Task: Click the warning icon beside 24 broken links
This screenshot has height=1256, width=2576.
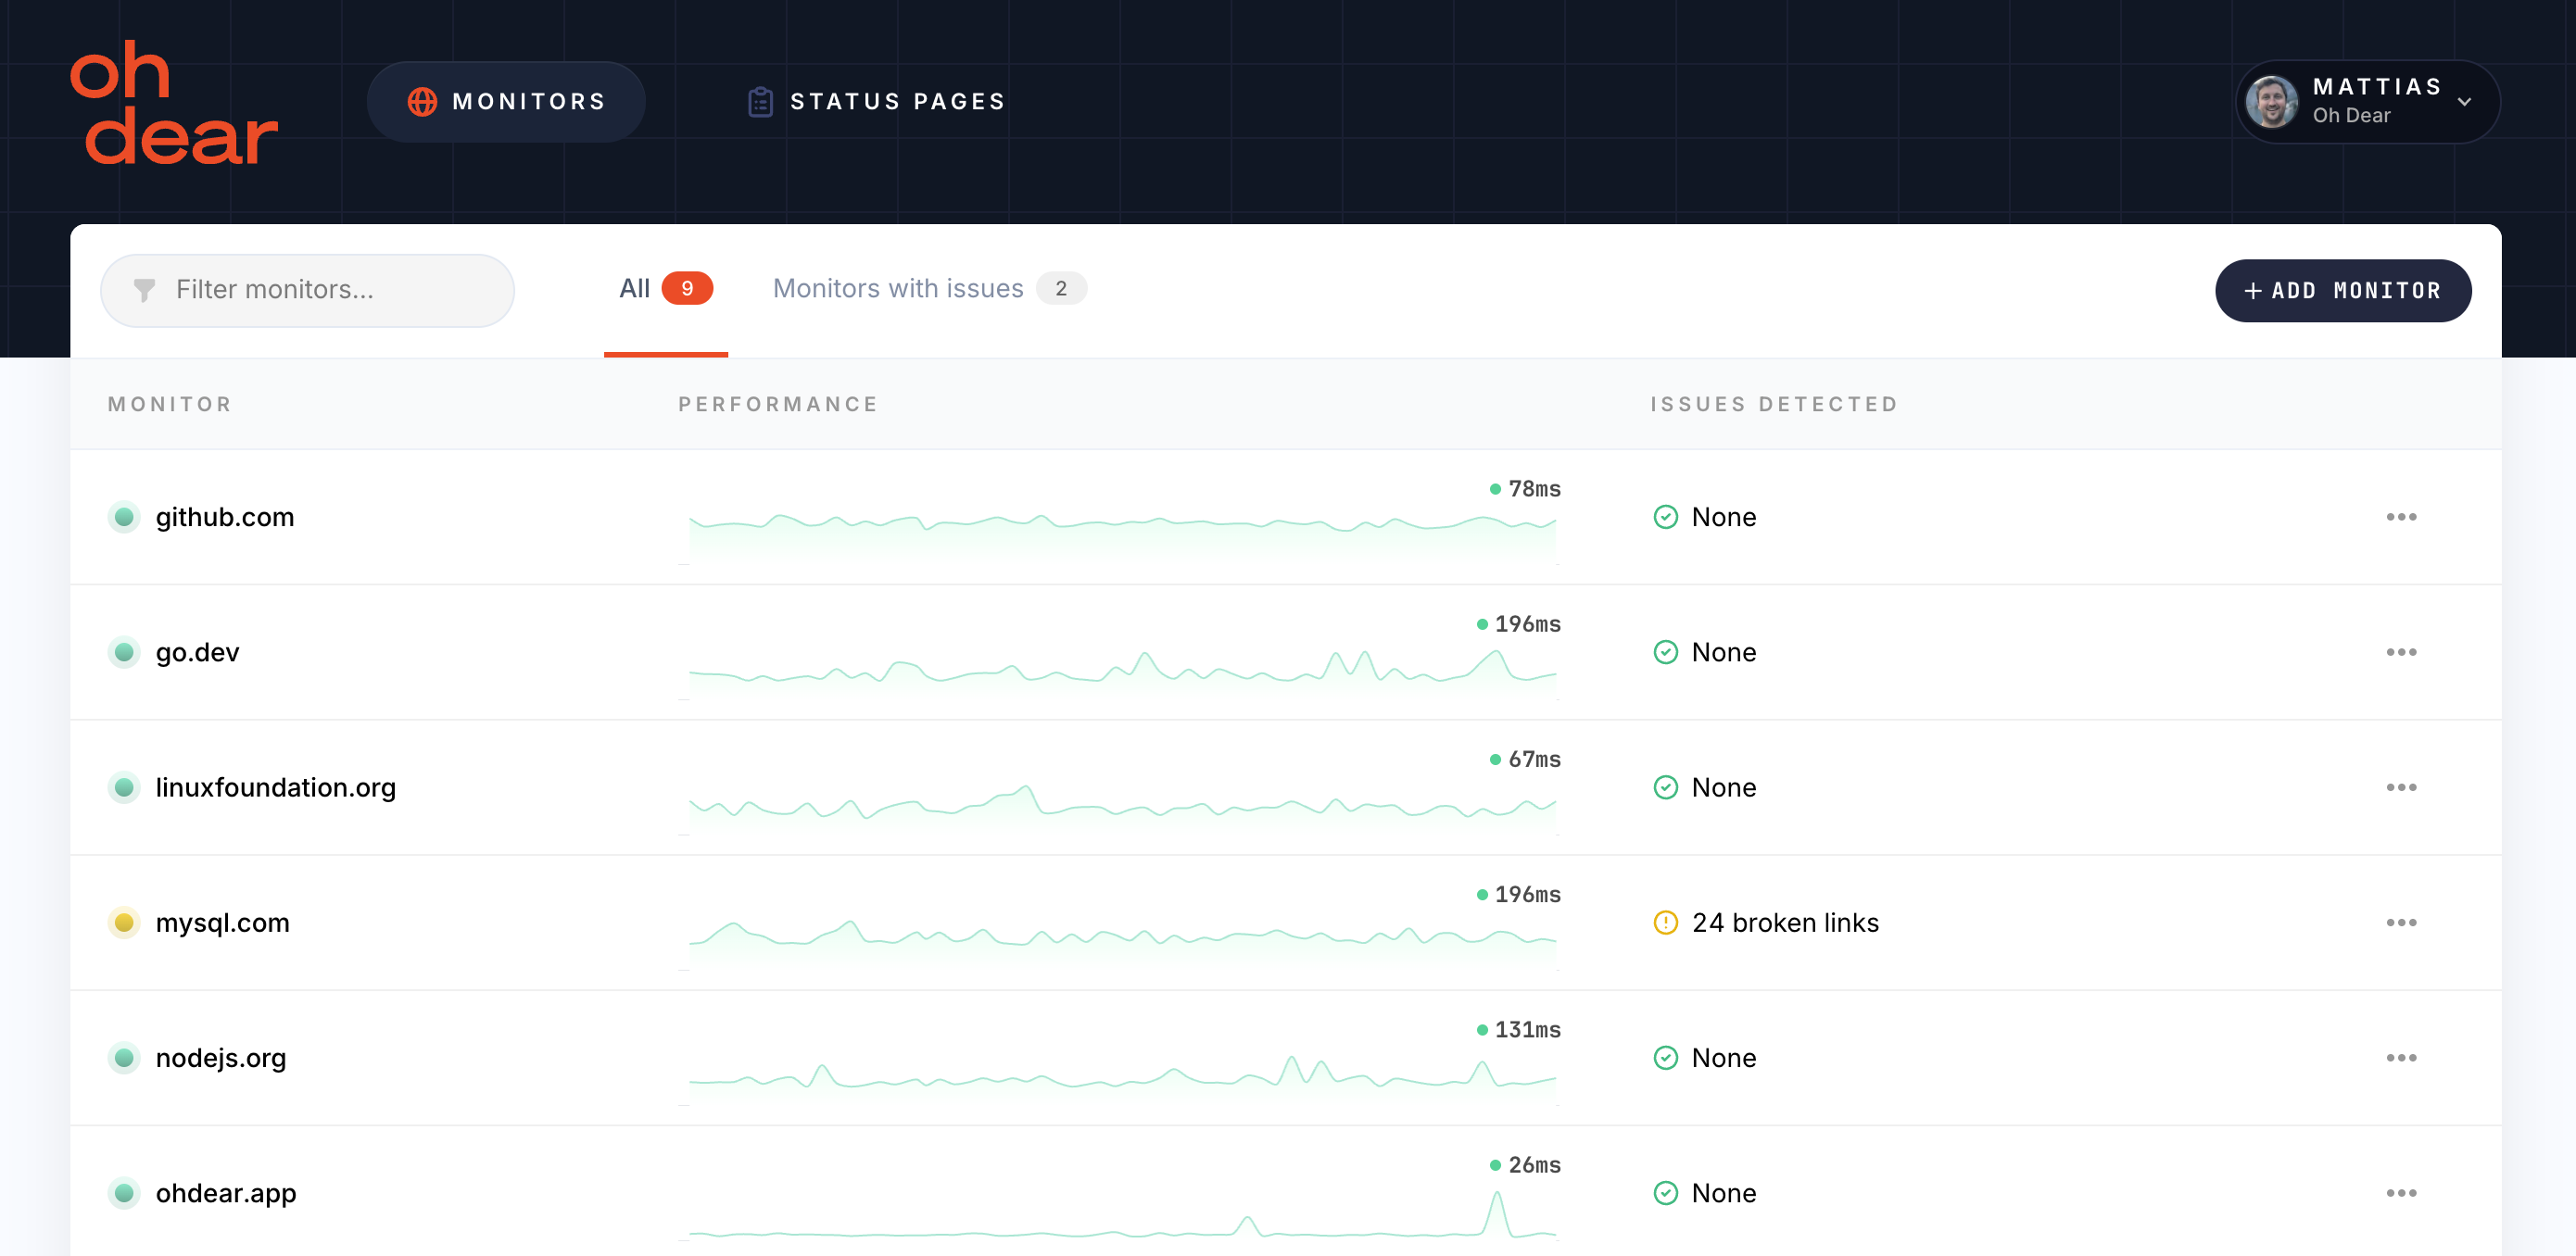Action: (1665, 923)
